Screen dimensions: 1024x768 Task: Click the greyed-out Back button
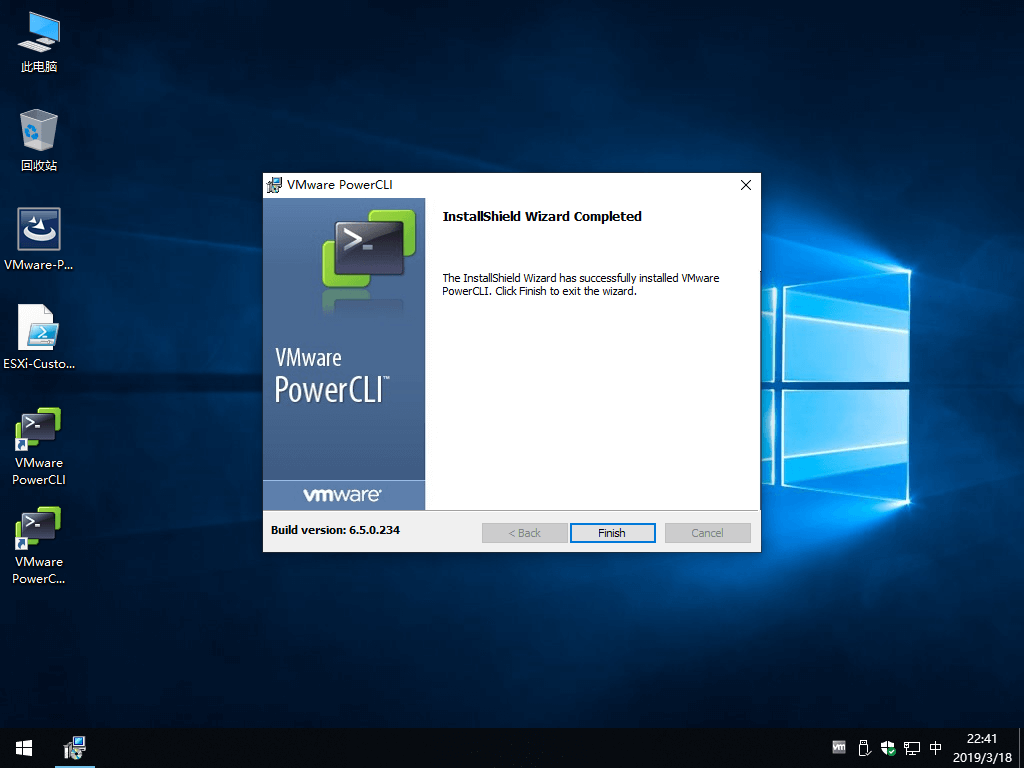[x=524, y=533]
